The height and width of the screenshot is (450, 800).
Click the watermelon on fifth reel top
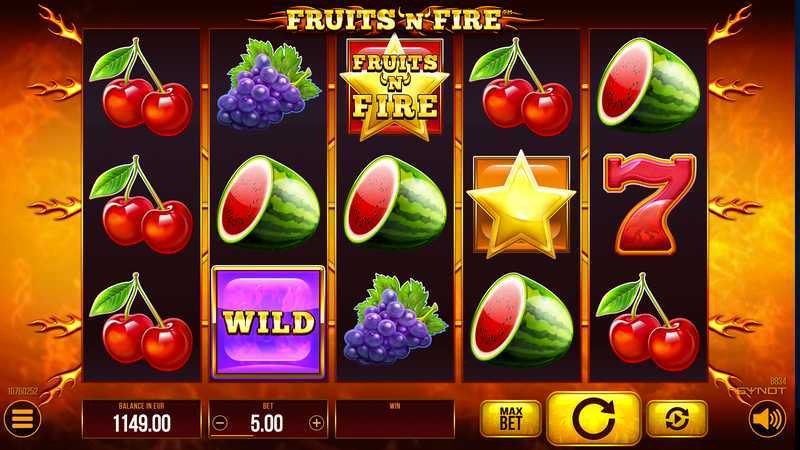[648, 85]
